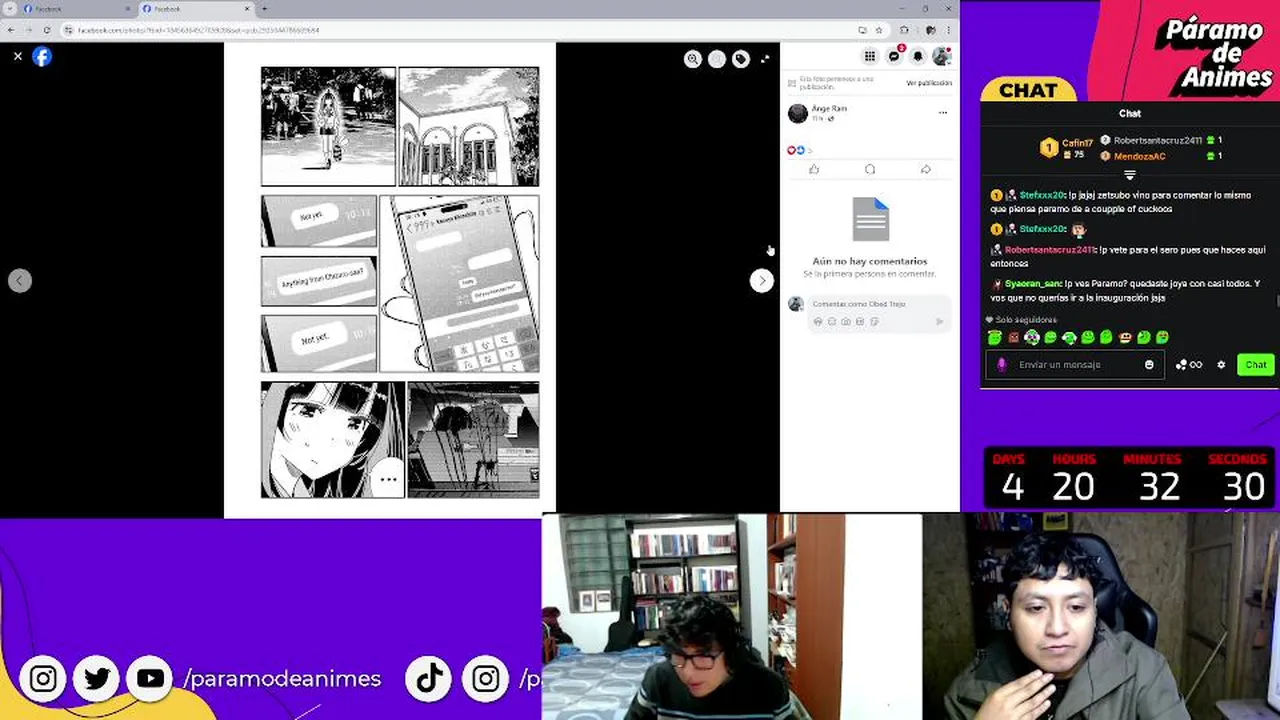The height and width of the screenshot is (720, 1280).
Task: Click the purple icon in message box
Action: [1002, 365]
